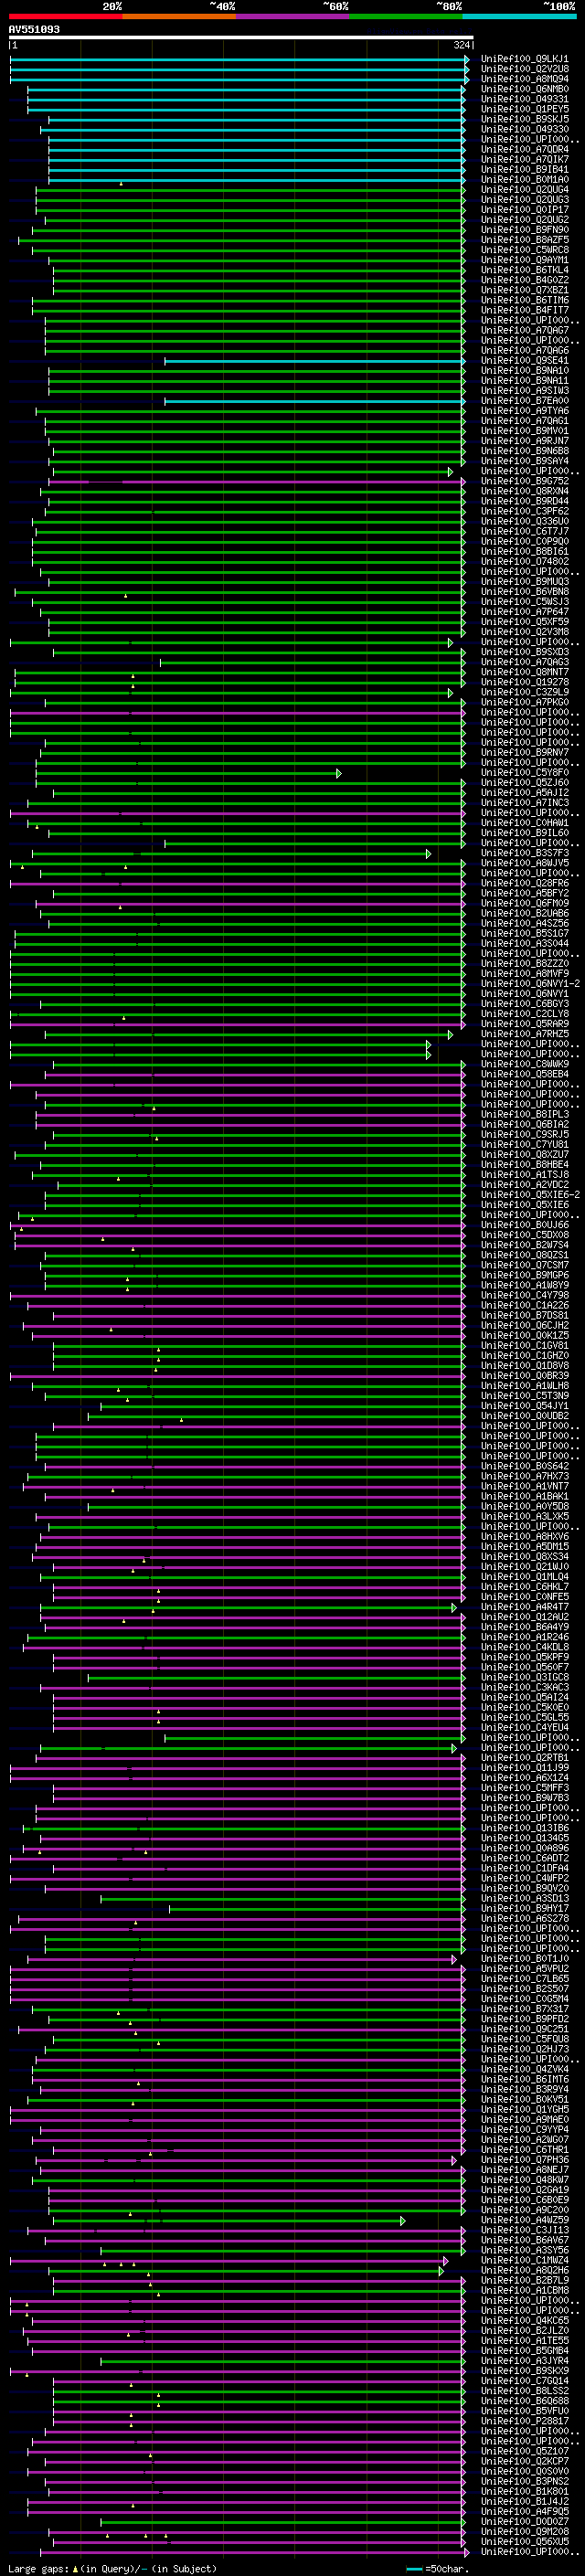This screenshot has height=2576, width=585.
Task: Click label UniRef100_B2UAB6
Action: click(525, 913)
